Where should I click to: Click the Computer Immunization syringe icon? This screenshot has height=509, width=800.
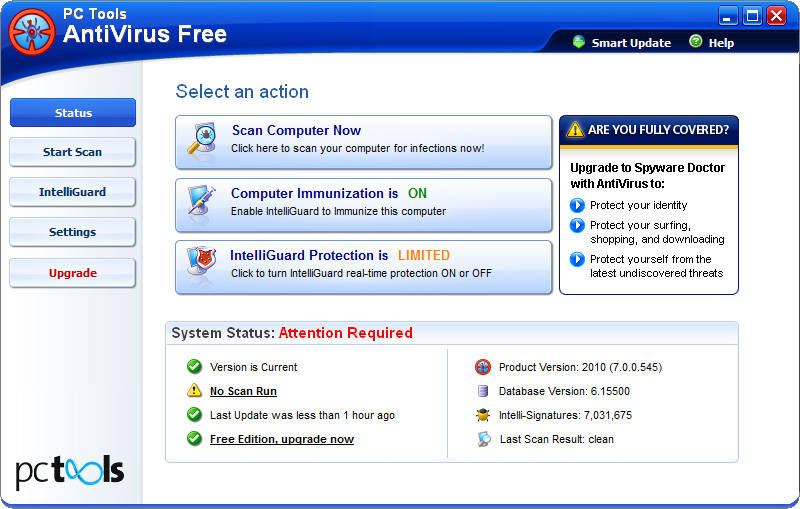pyautogui.click(x=202, y=200)
